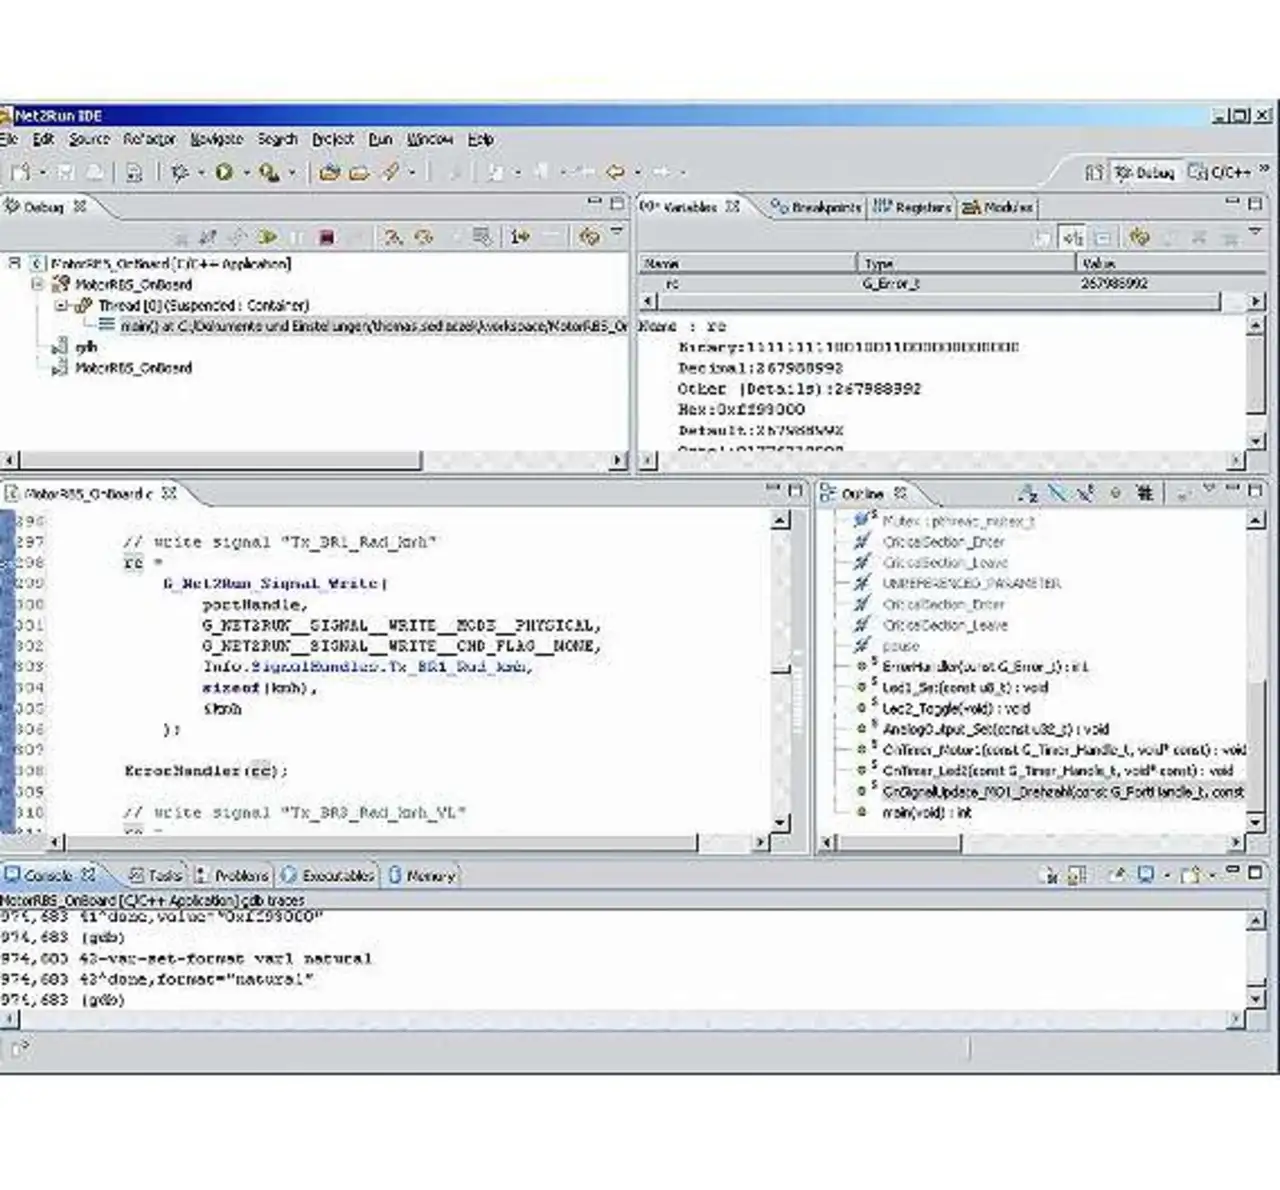Switch to the Breakpoints tab

[x=816, y=207]
